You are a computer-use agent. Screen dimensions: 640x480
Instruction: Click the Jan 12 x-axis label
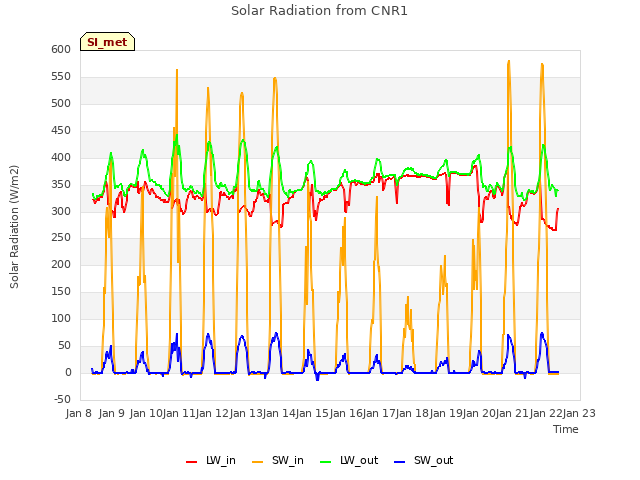(x=212, y=413)
